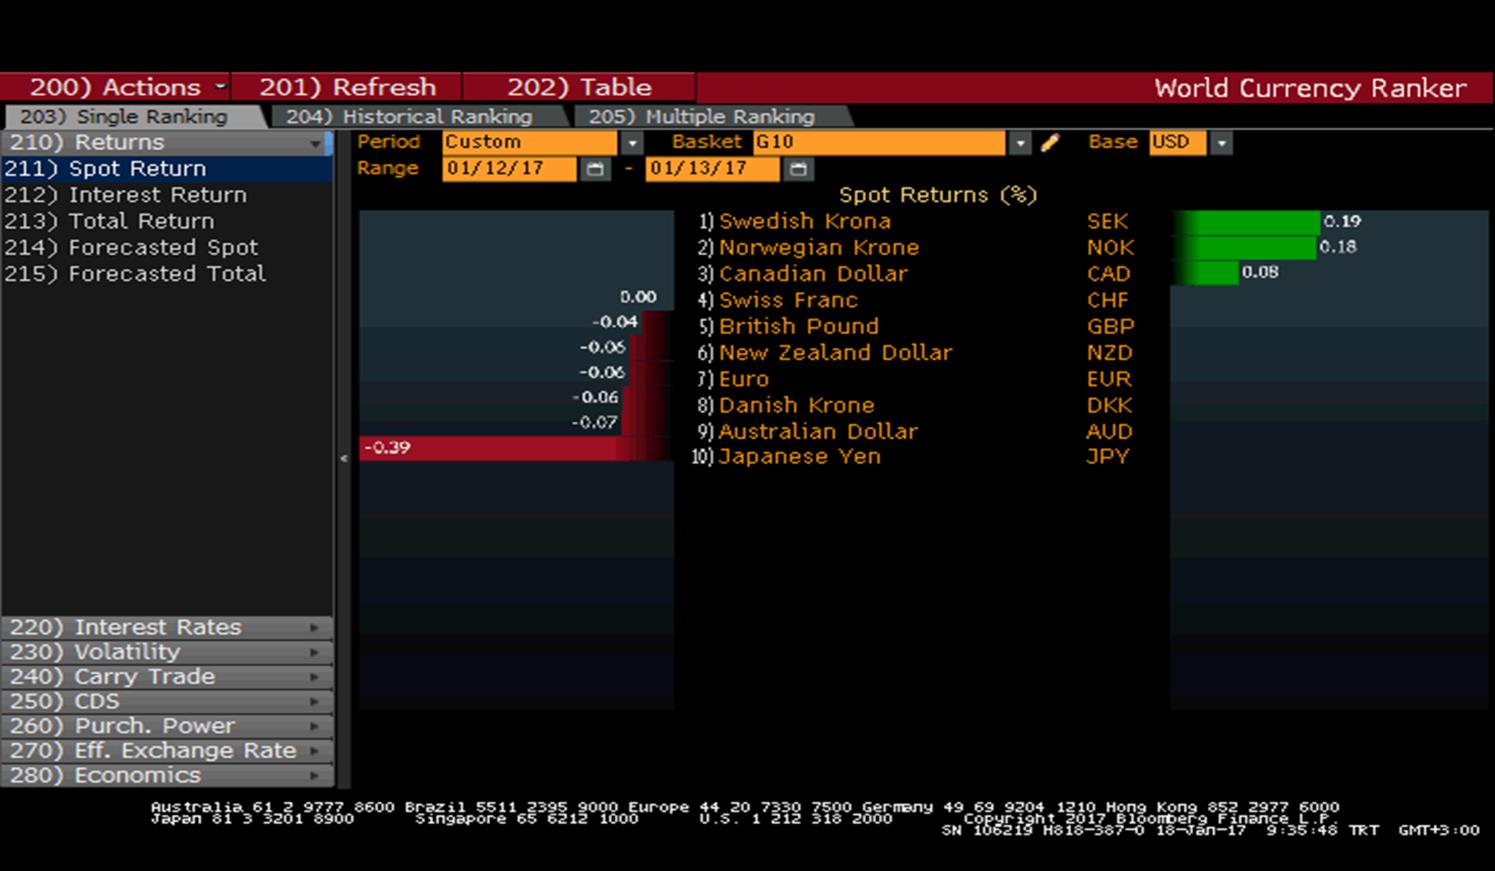Expand the 220) Interest Rates section
The image size is (1495, 871).
click(x=167, y=627)
